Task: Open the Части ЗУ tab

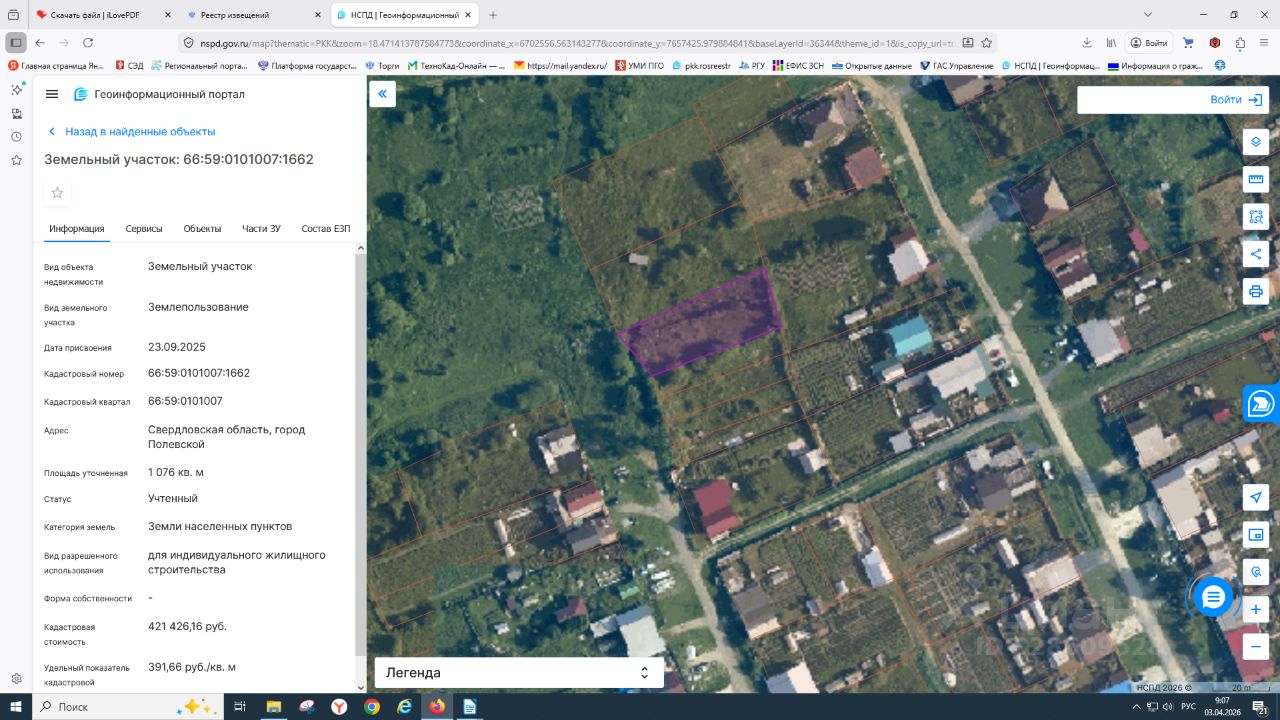Action: (261, 229)
